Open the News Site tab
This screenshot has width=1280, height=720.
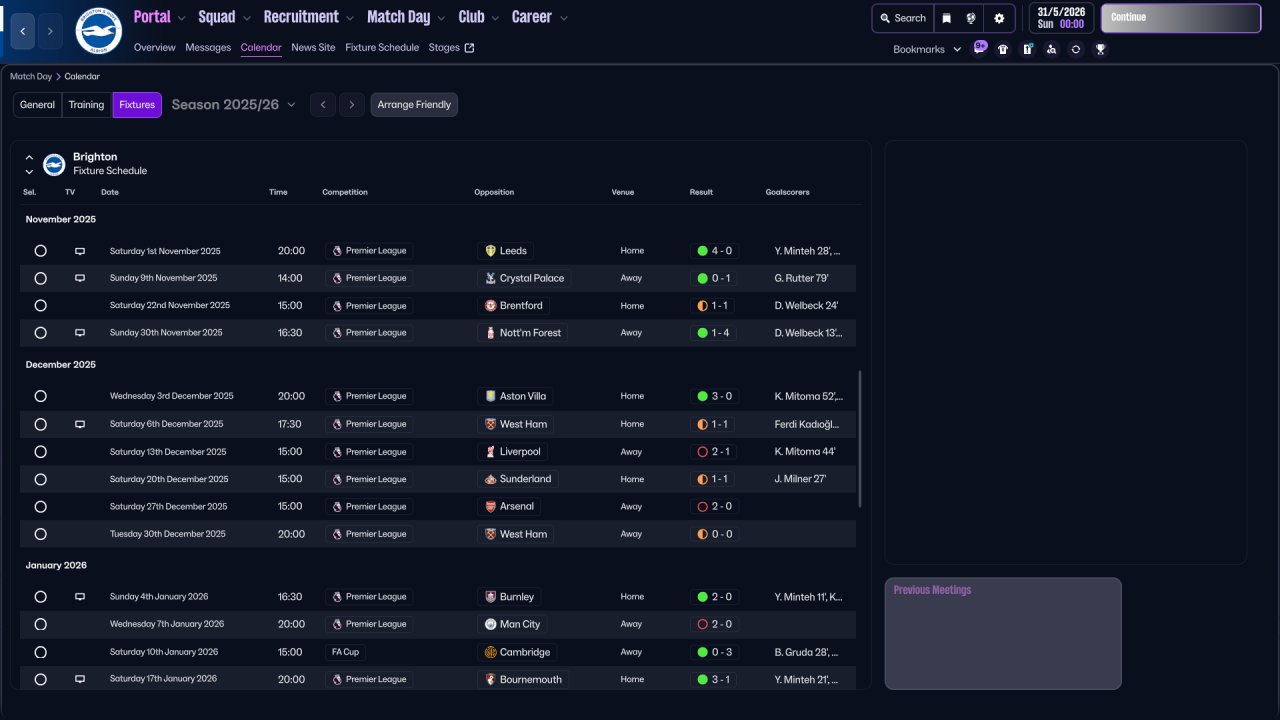pyautogui.click(x=313, y=48)
